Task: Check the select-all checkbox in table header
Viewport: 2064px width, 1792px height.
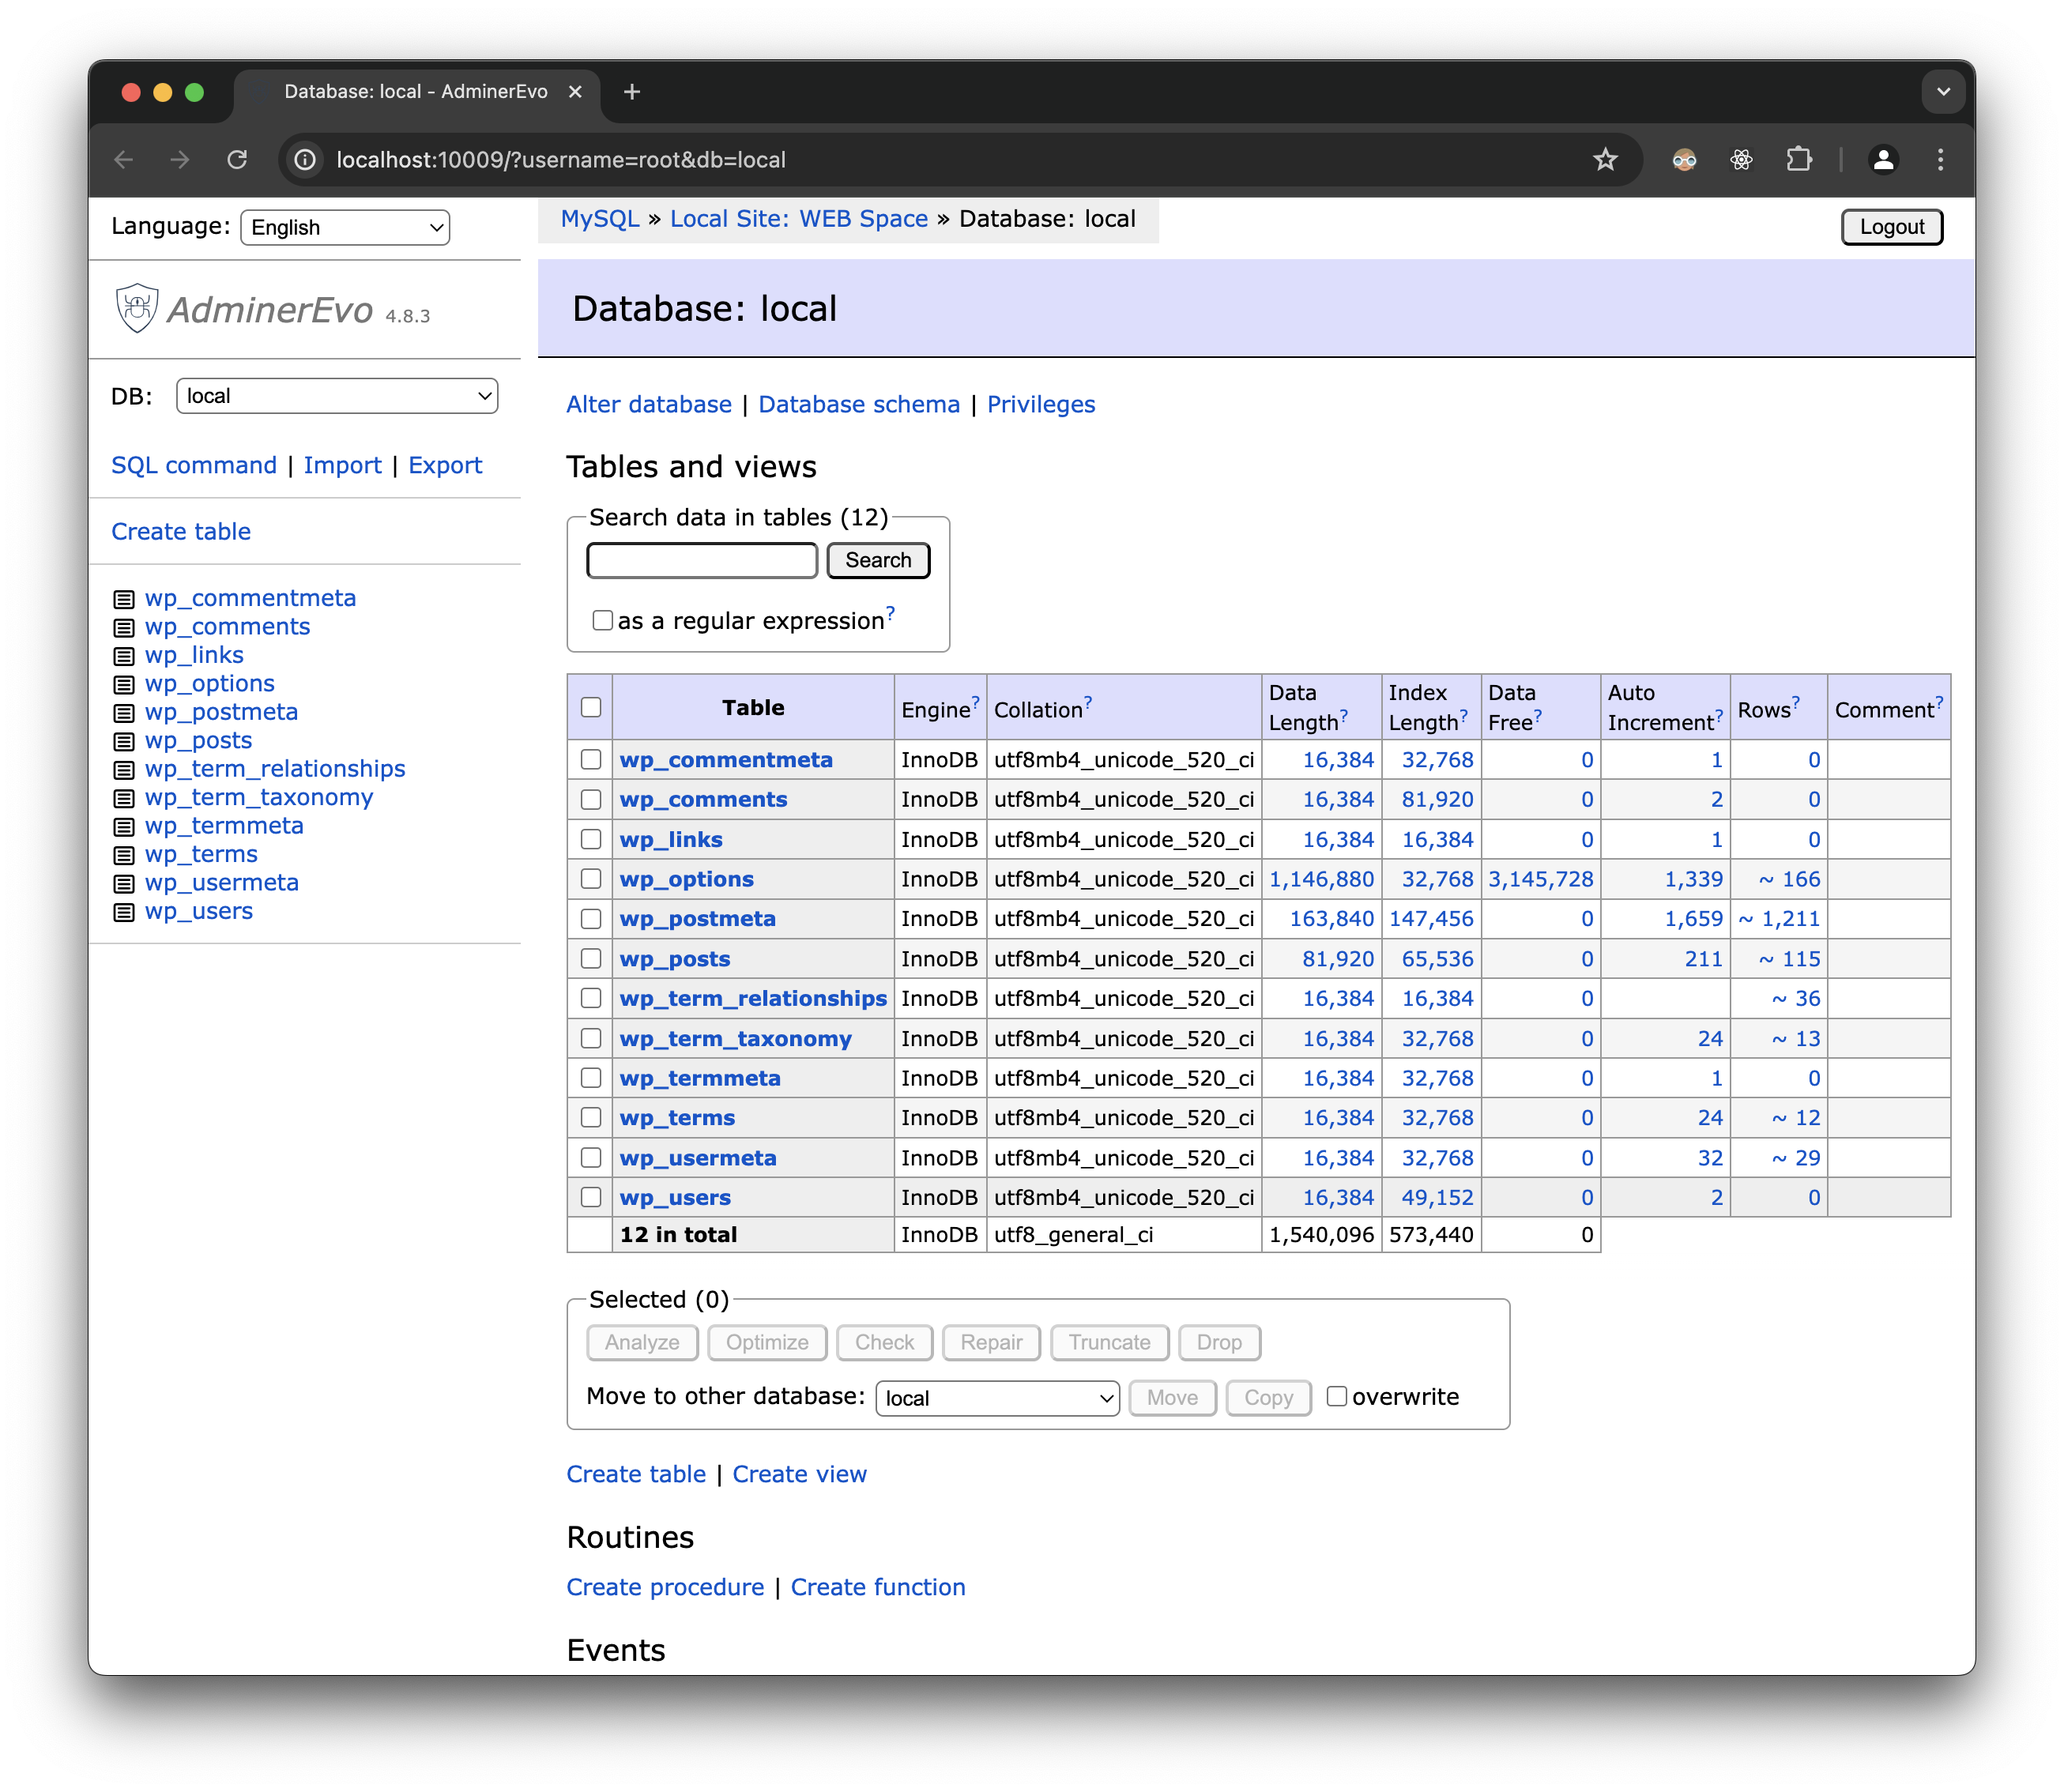Action: click(x=590, y=707)
